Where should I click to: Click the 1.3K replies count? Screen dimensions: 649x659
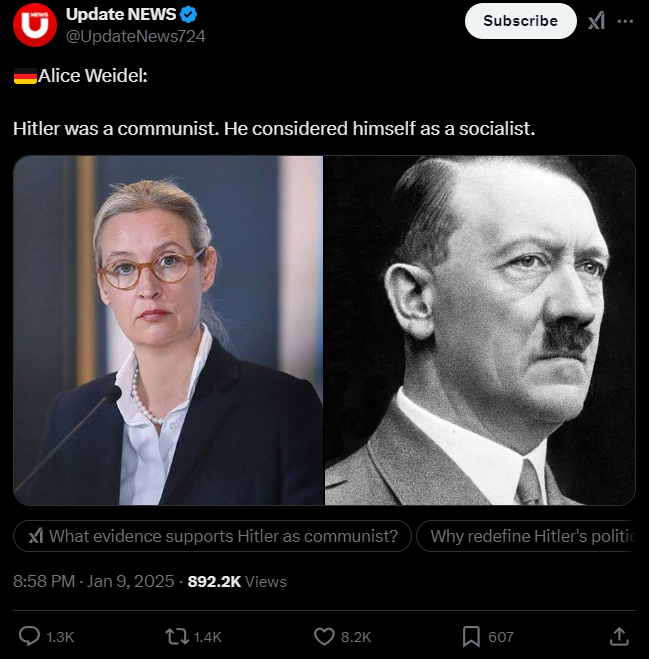(60, 637)
